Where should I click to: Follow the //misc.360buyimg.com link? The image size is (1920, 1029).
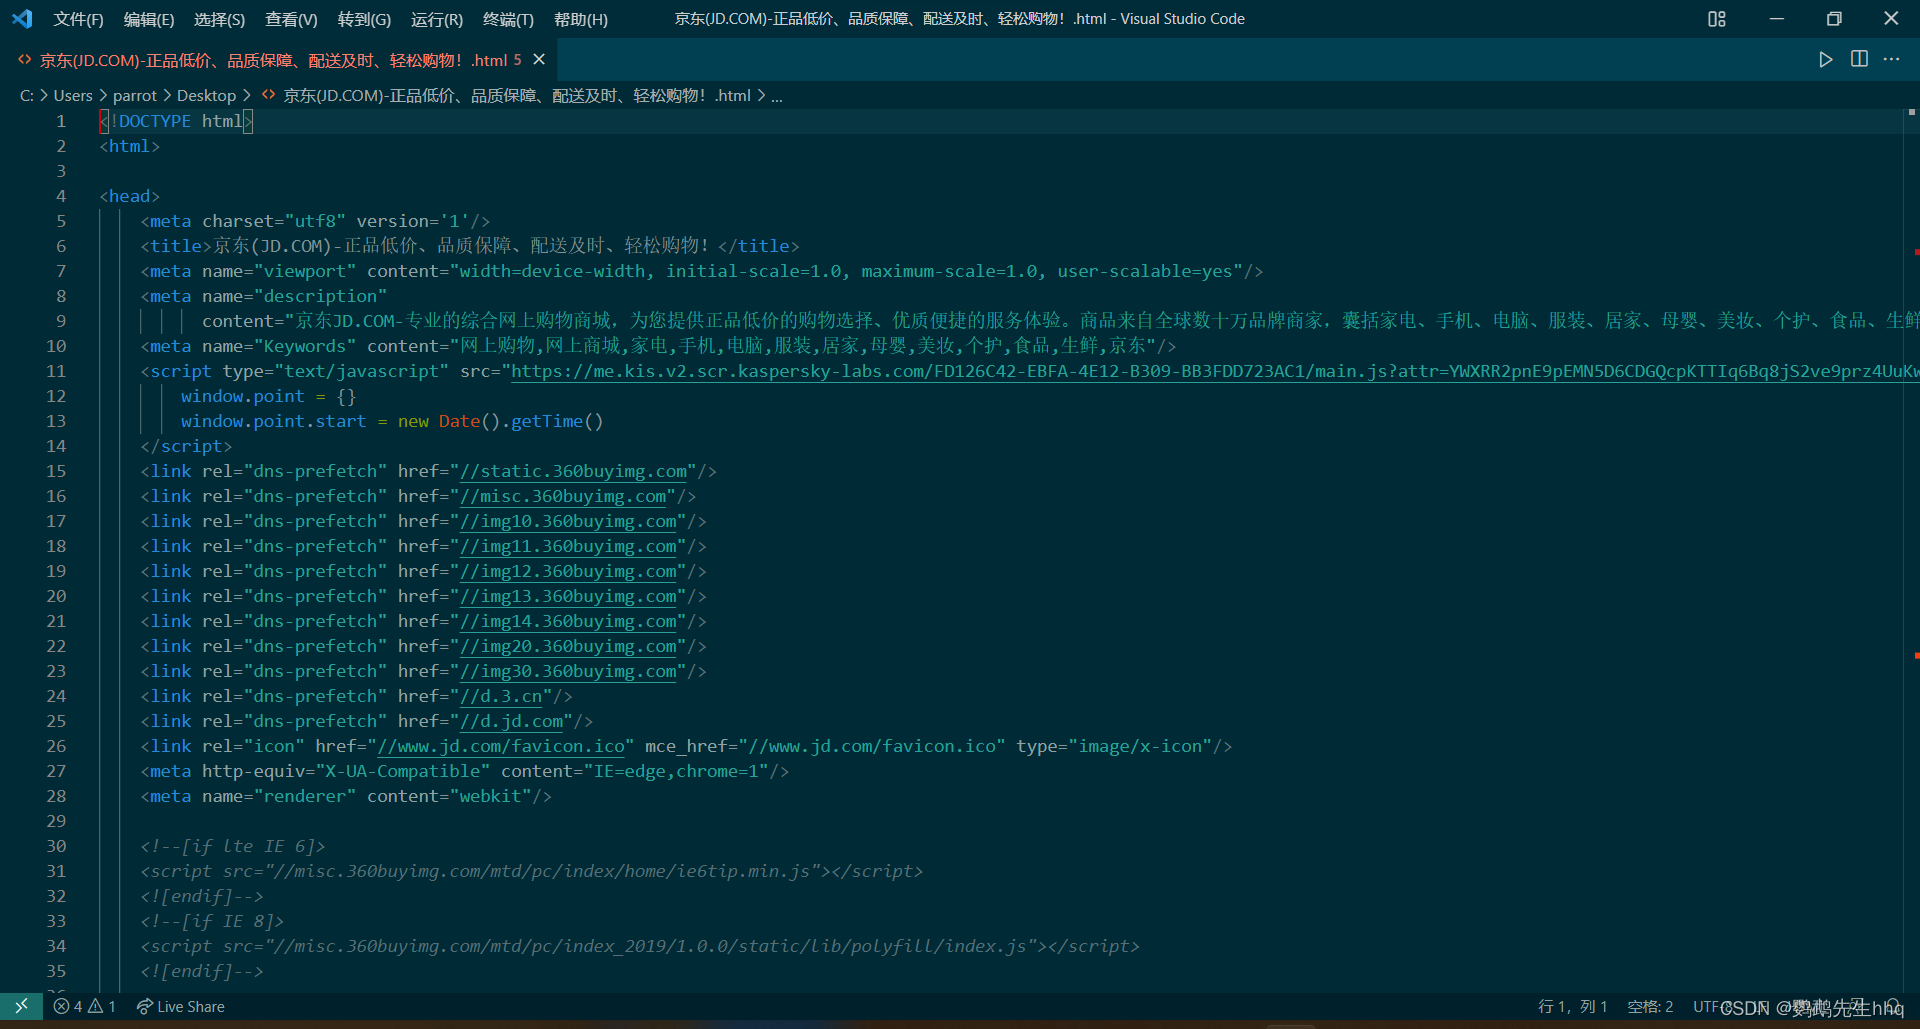pyautogui.click(x=563, y=496)
